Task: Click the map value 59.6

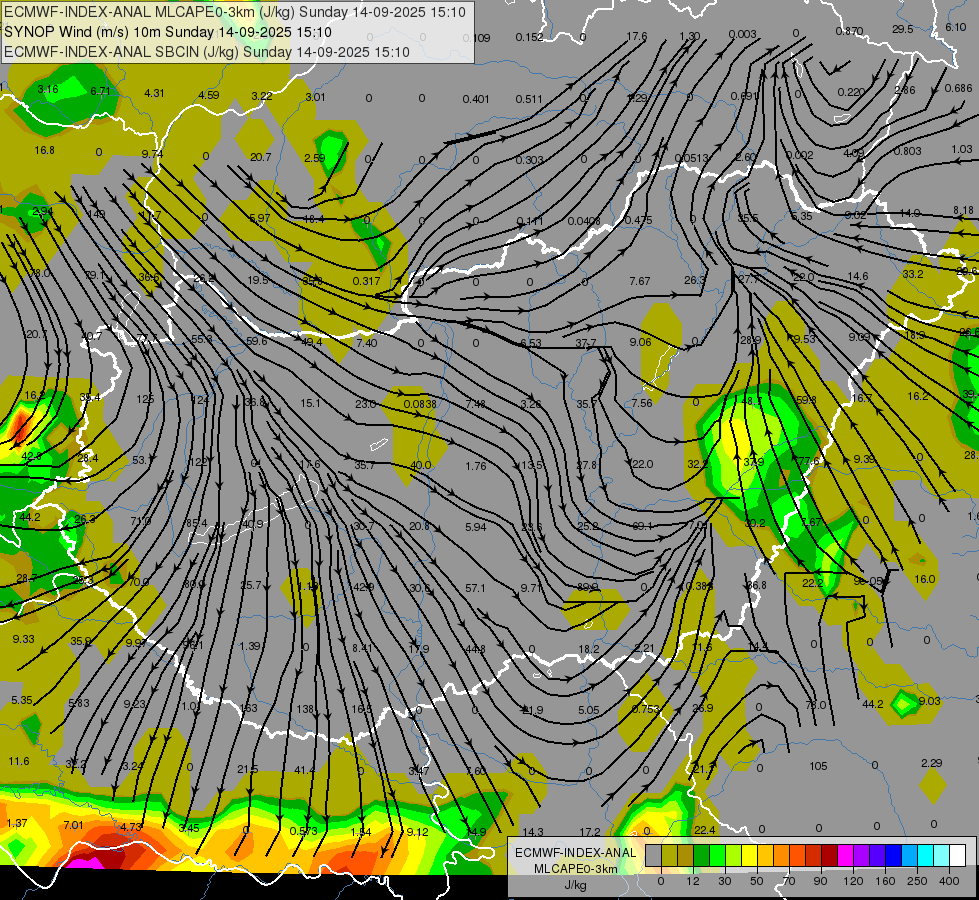Action: (x=257, y=341)
